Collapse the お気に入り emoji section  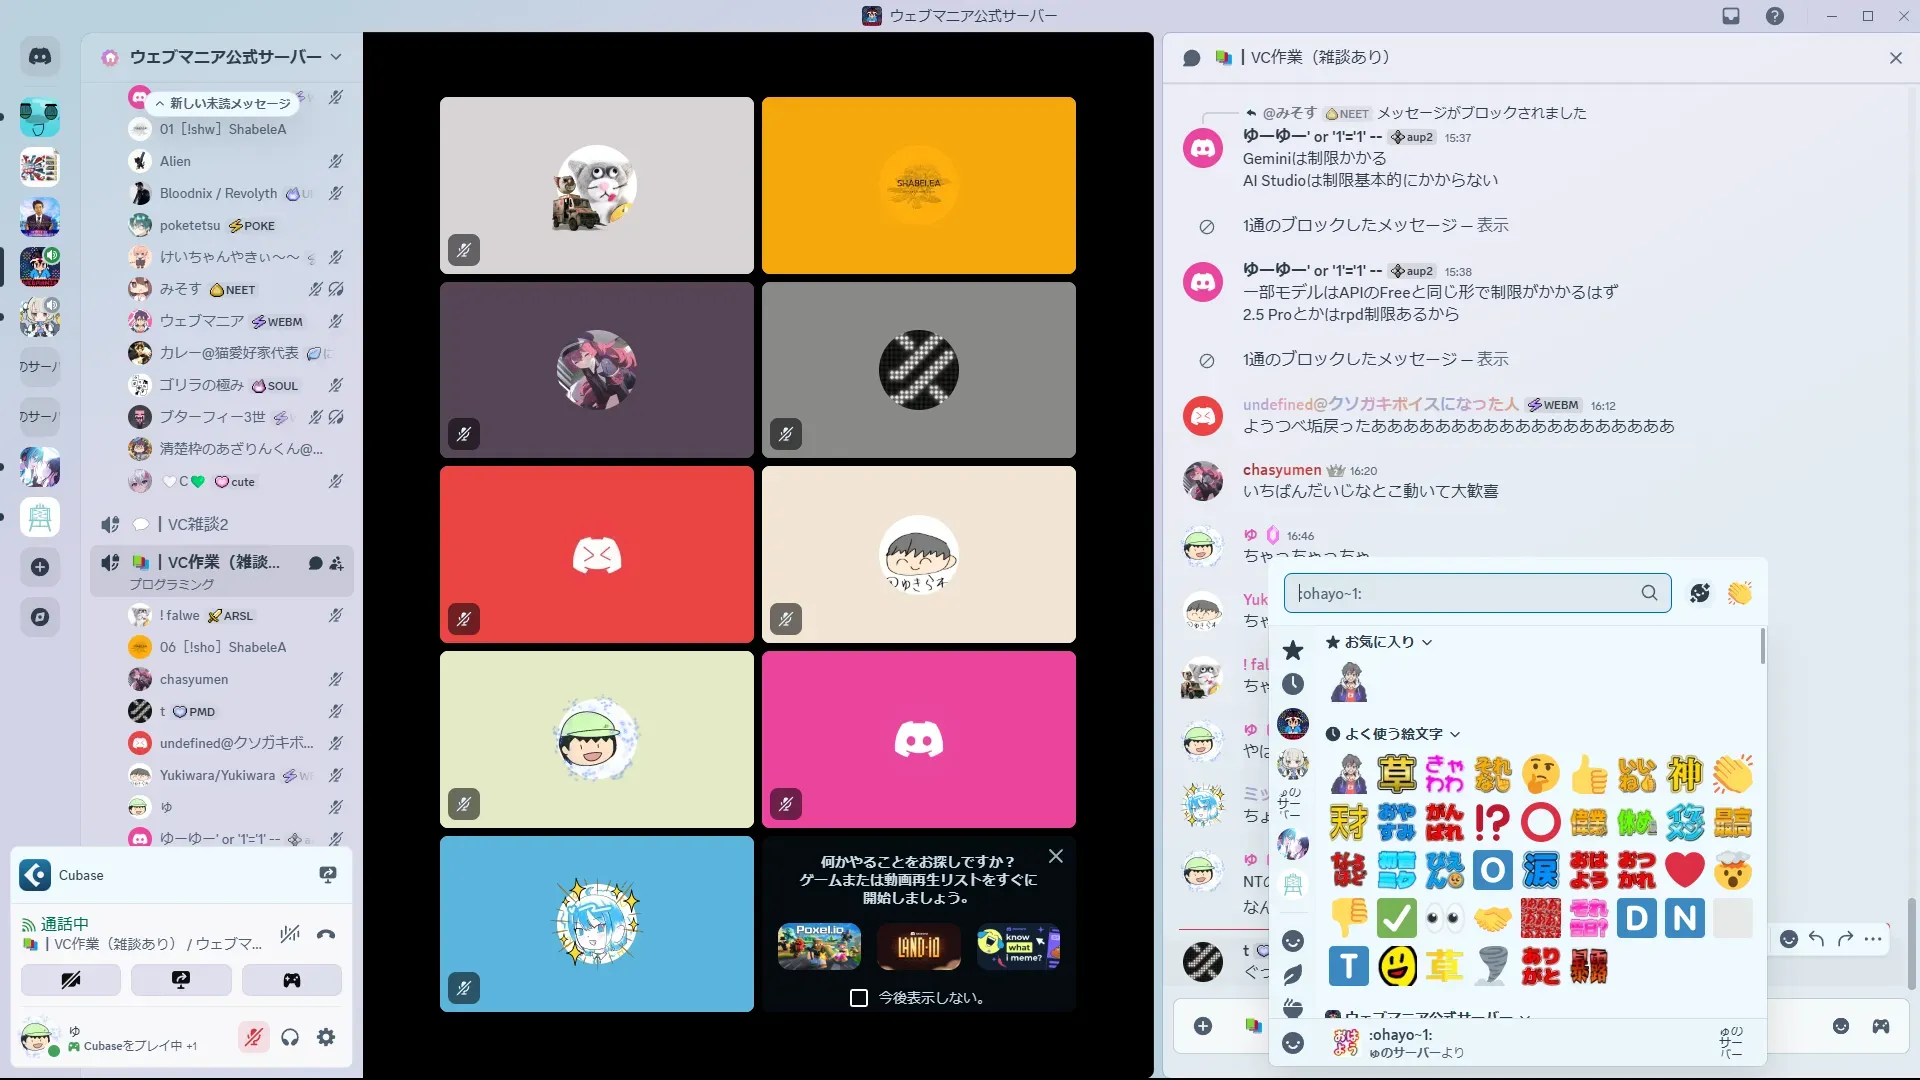1427,643
